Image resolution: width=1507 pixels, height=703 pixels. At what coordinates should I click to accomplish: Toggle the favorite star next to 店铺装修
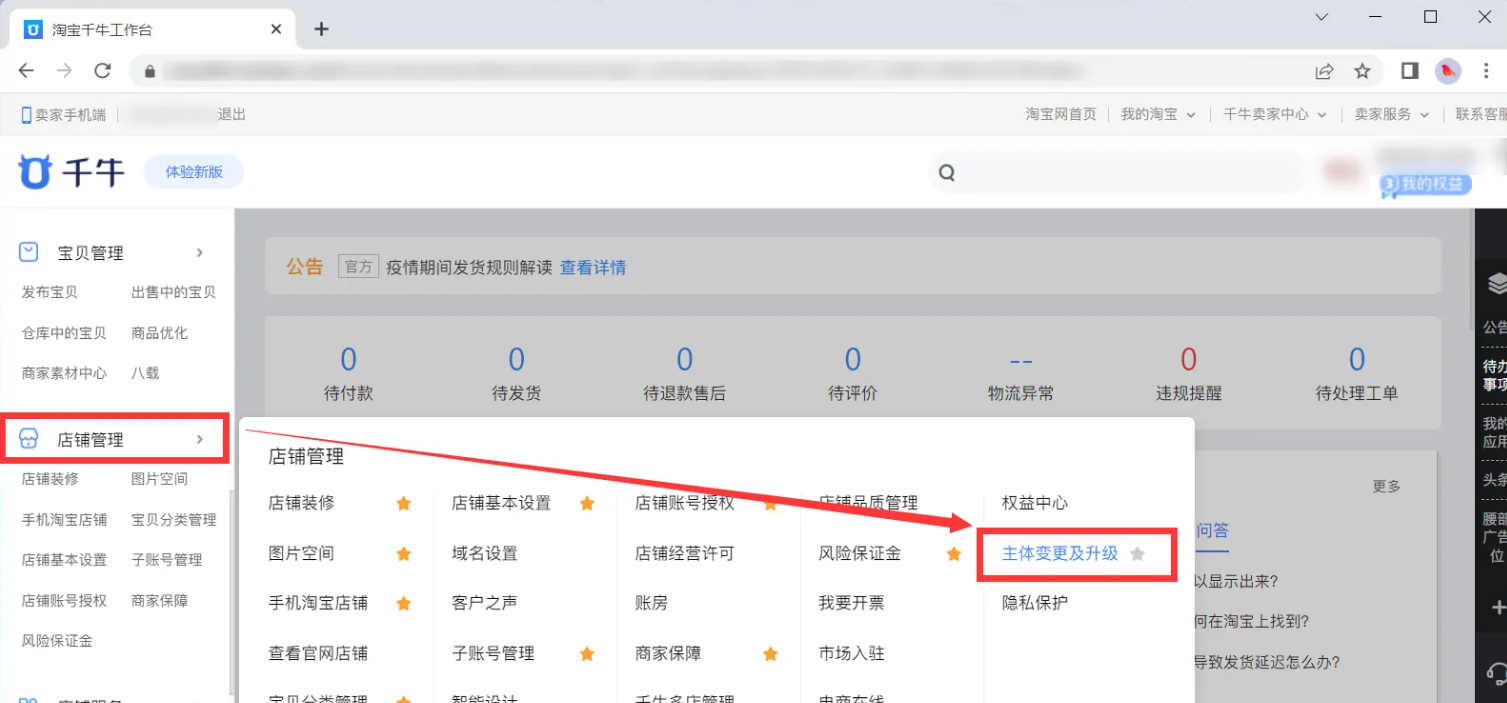(x=403, y=503)
